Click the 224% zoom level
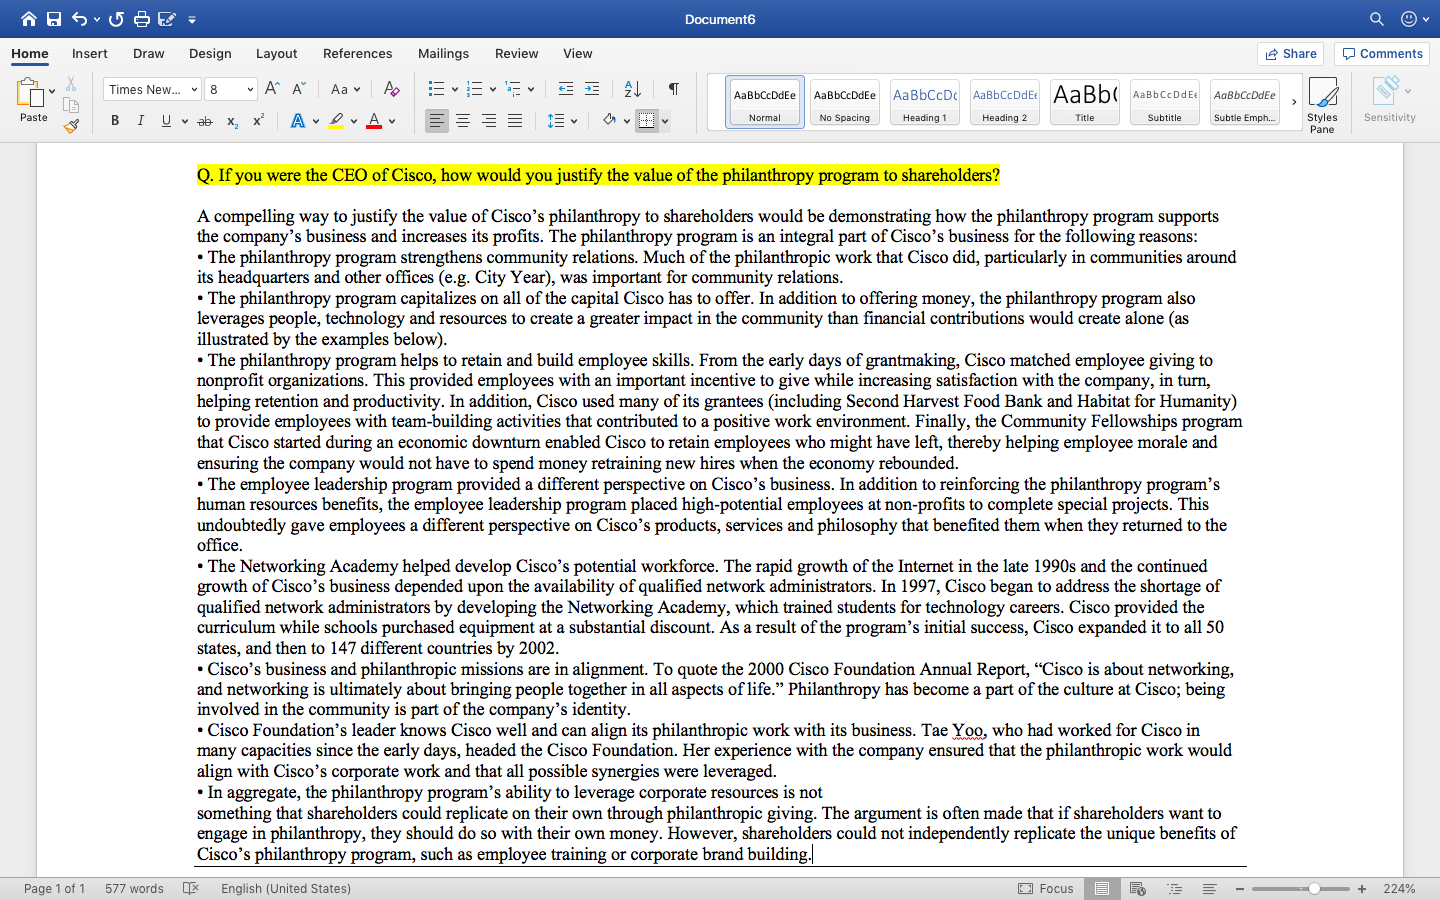 coord(1399,888)
